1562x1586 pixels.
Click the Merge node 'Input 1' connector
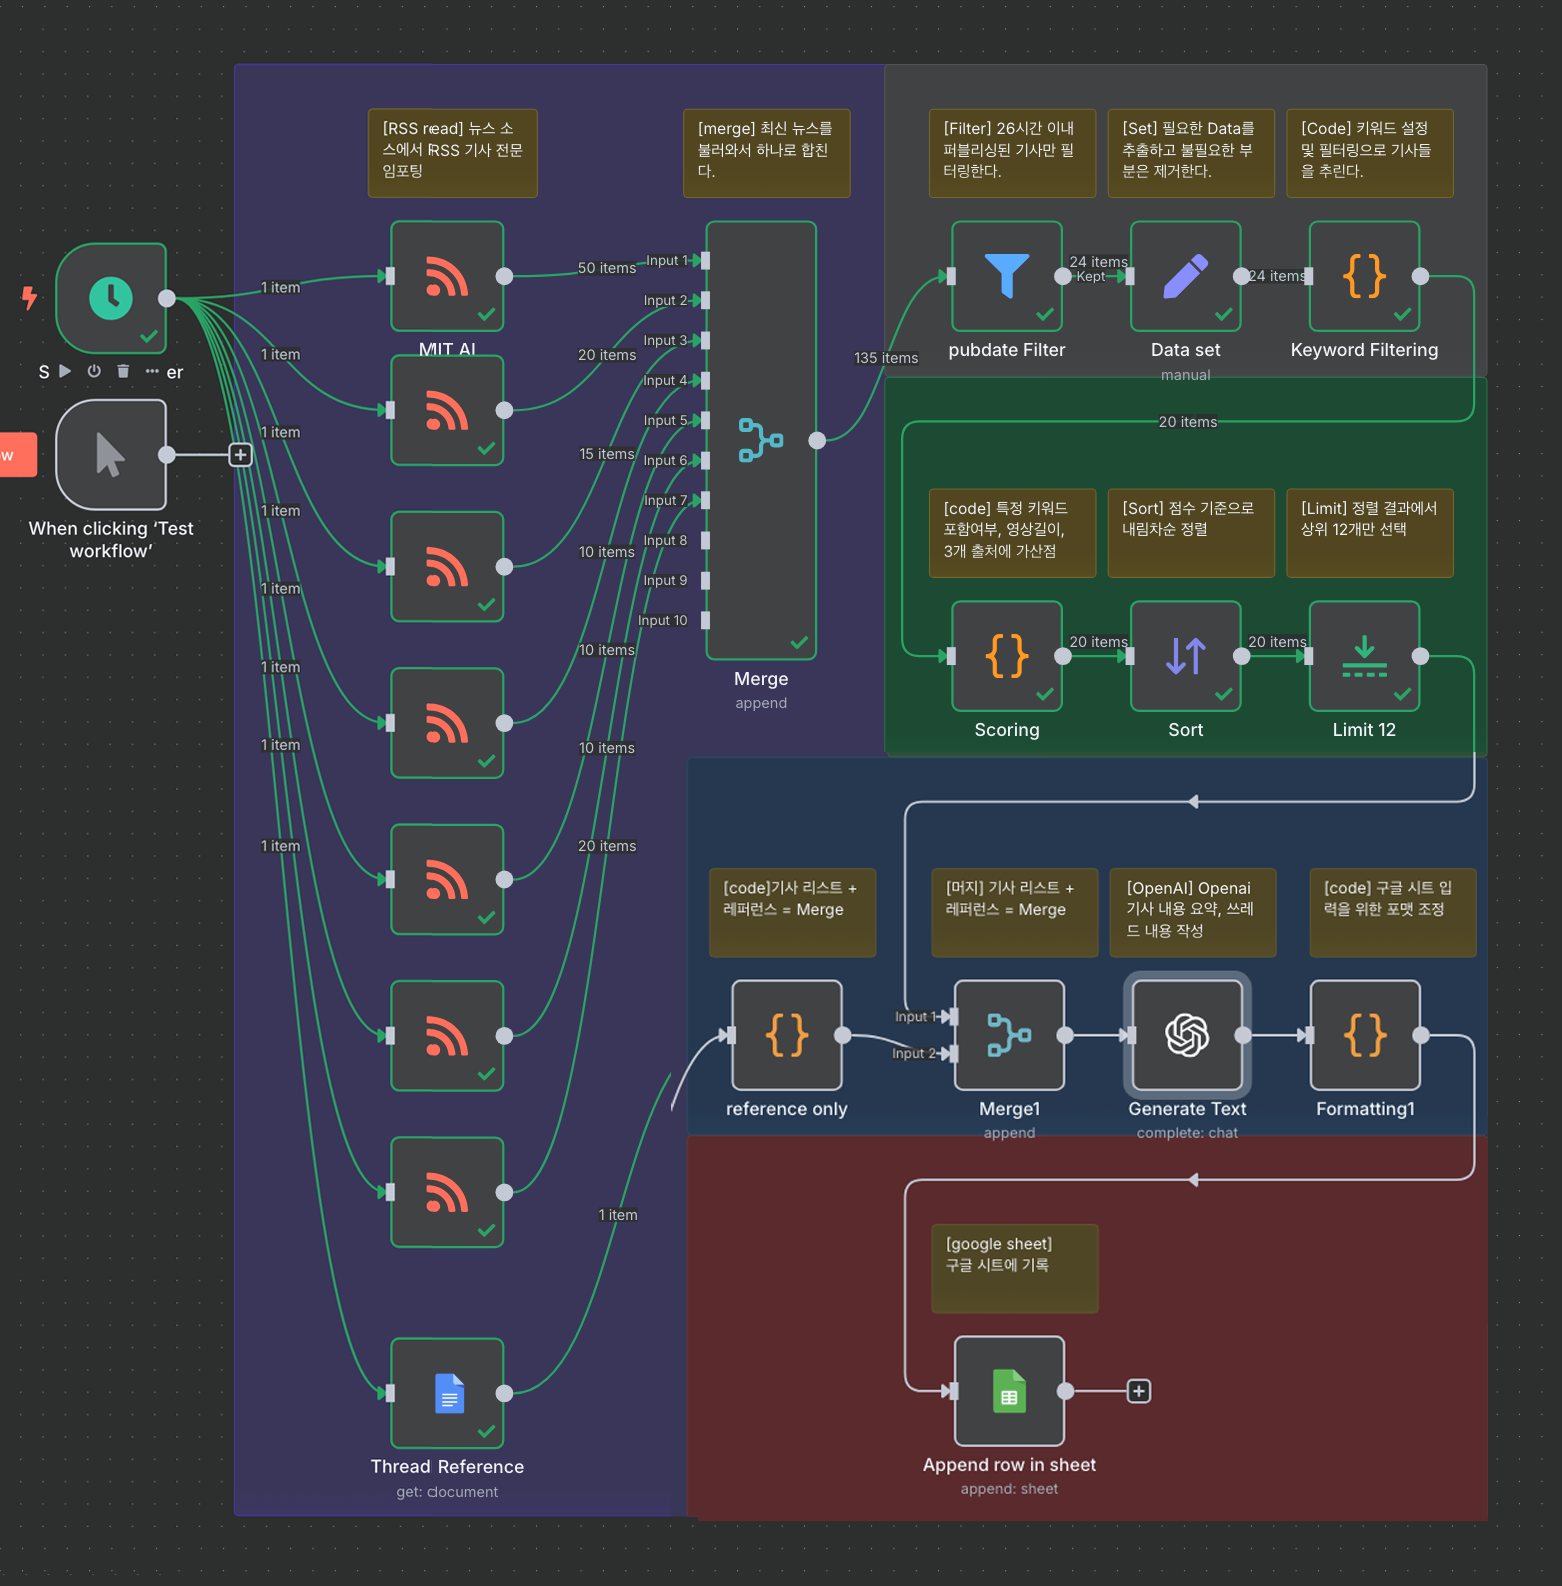click(705, 260)
